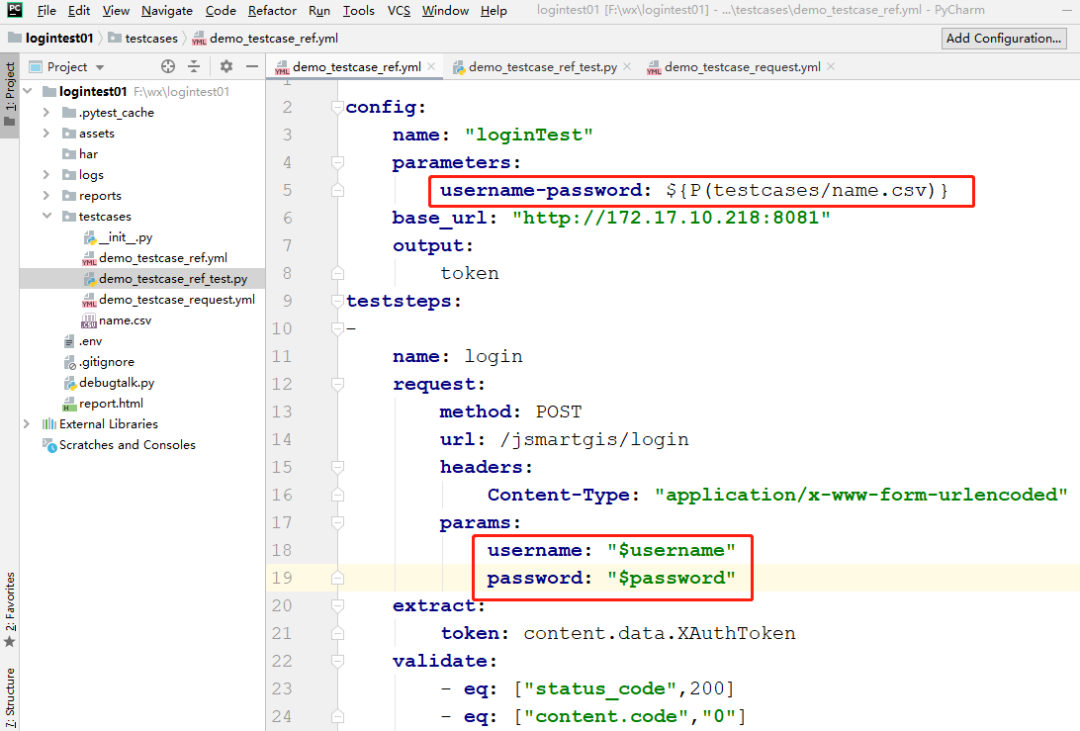Fold the request block at line 12
Screen dimensions: 1080x731
pyautogui.click(x=337, y=384)
